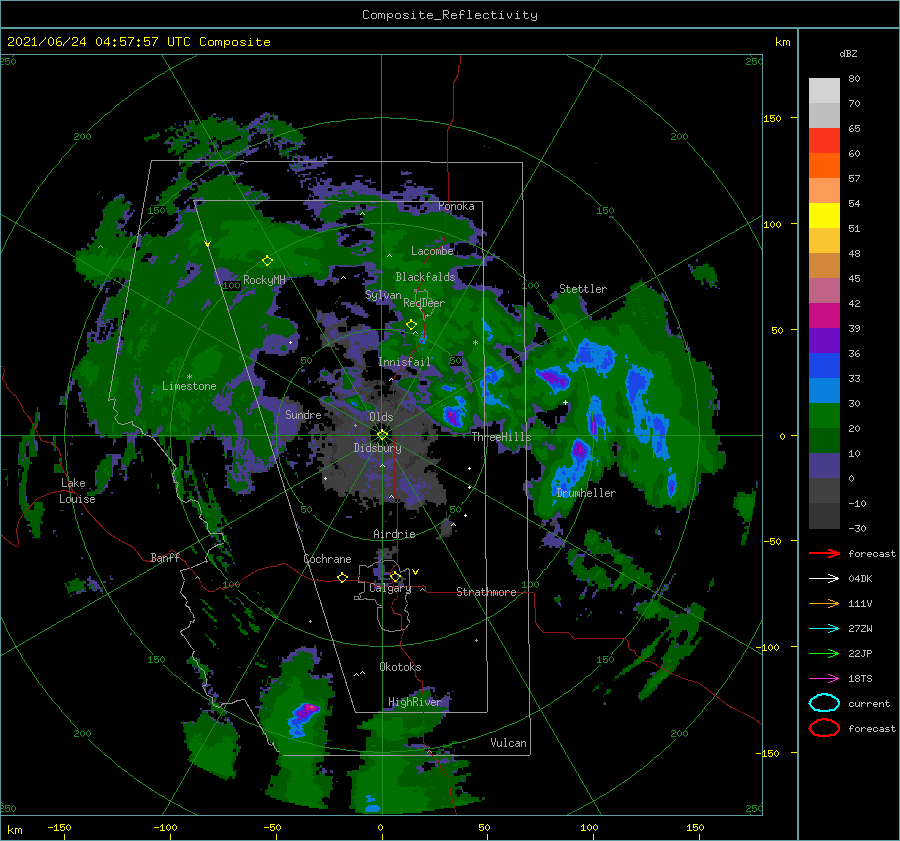900x841 pixels.
Task: Click the yellow radar-site diamond above Didsbury
Action: point(382,435)
